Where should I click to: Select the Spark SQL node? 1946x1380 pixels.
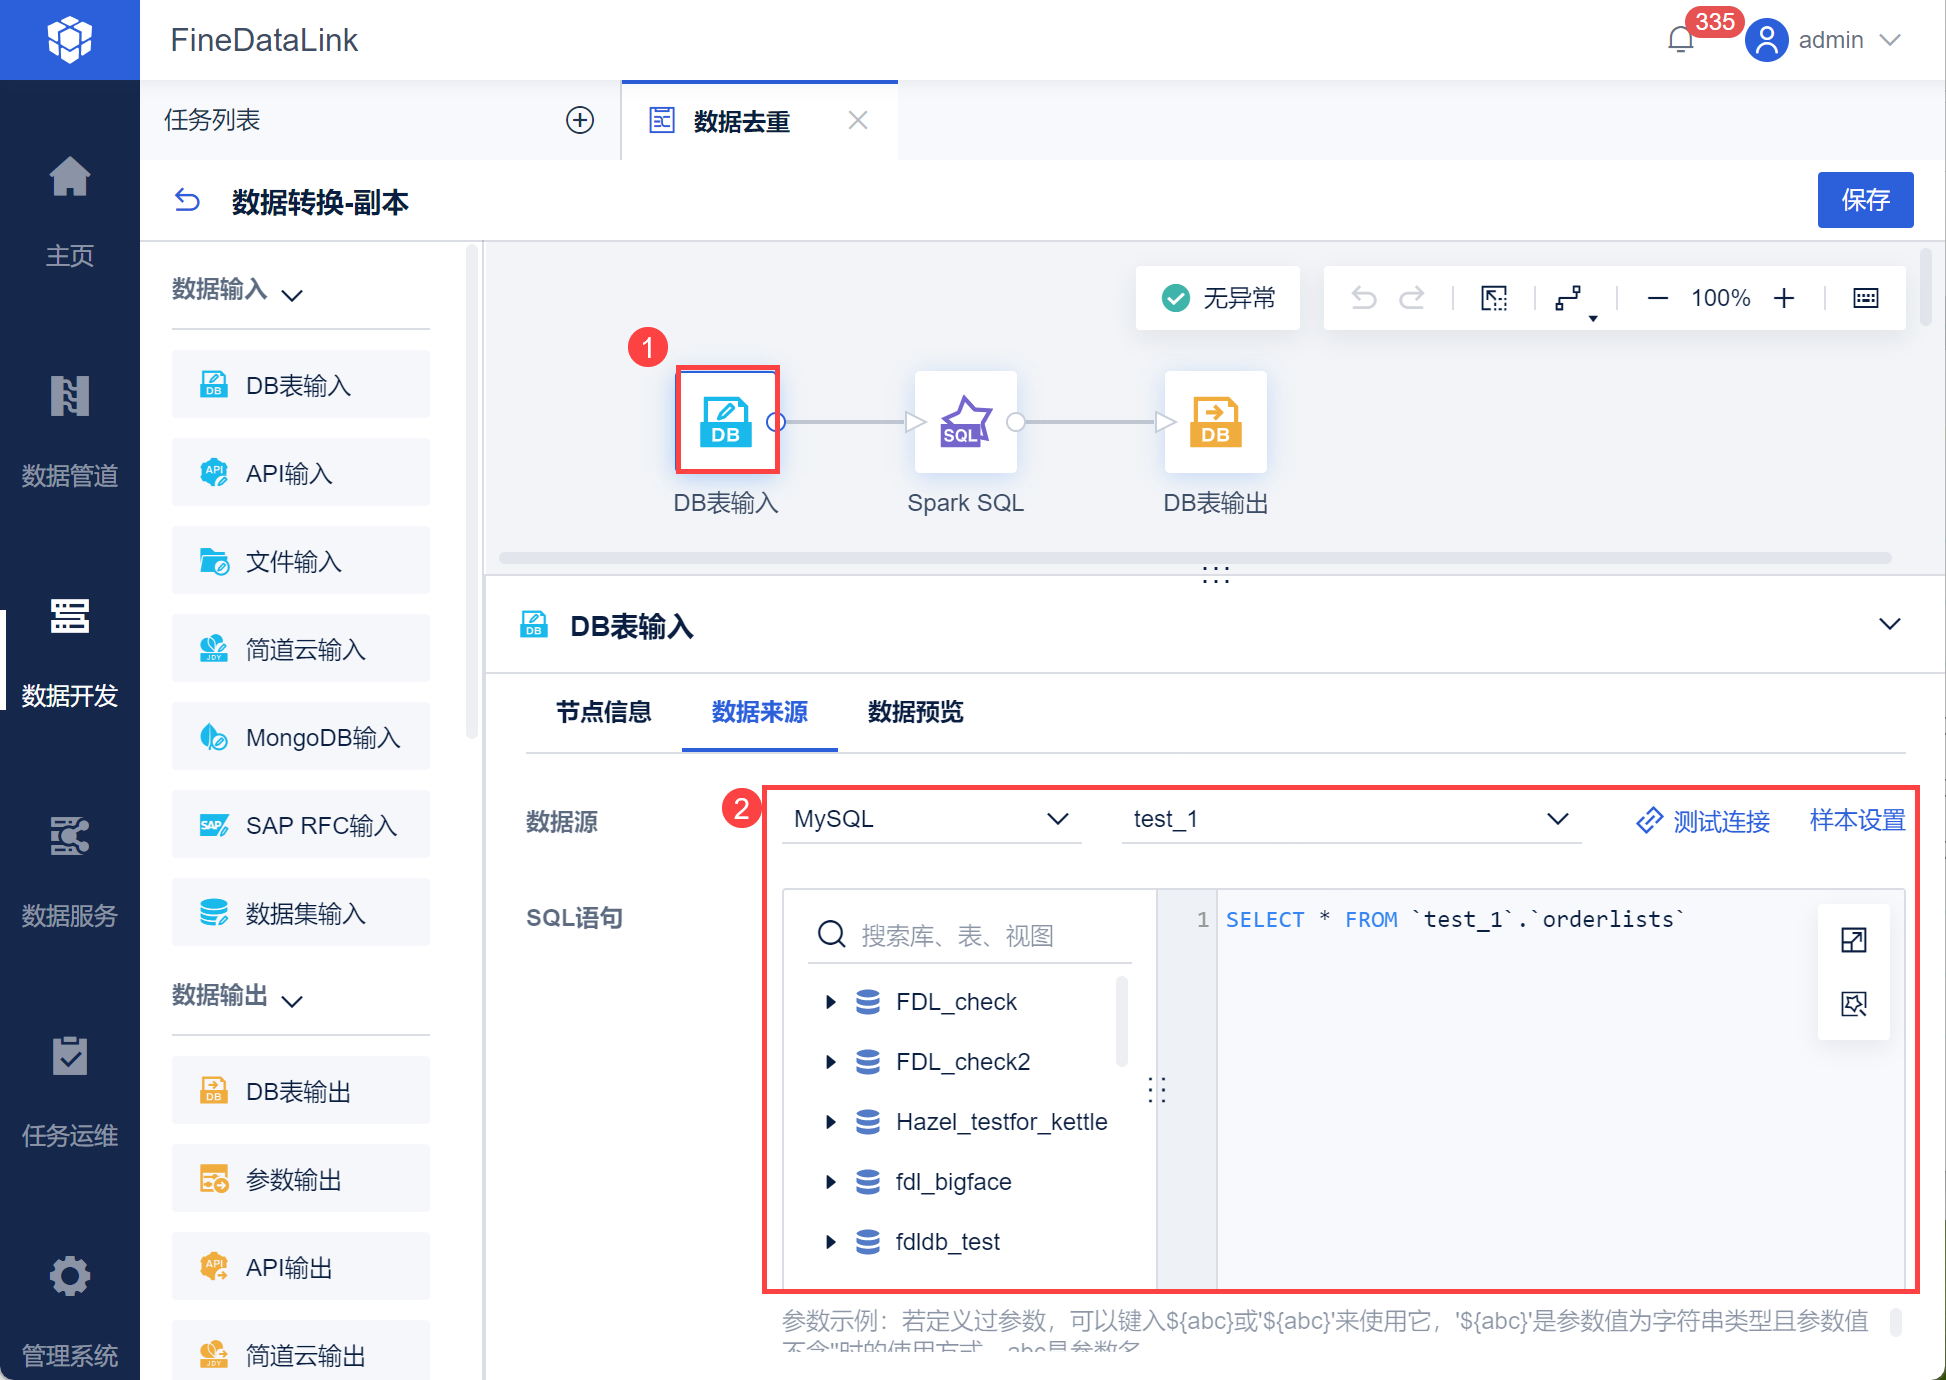coord(965,422)
